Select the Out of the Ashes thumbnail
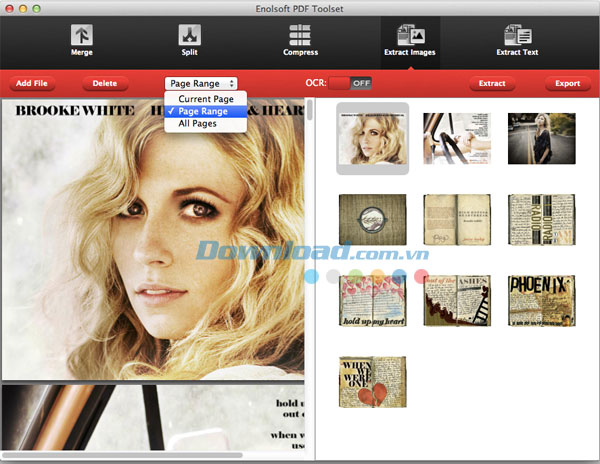The width and height of the screenshot is (600, 464). (457, 301)
